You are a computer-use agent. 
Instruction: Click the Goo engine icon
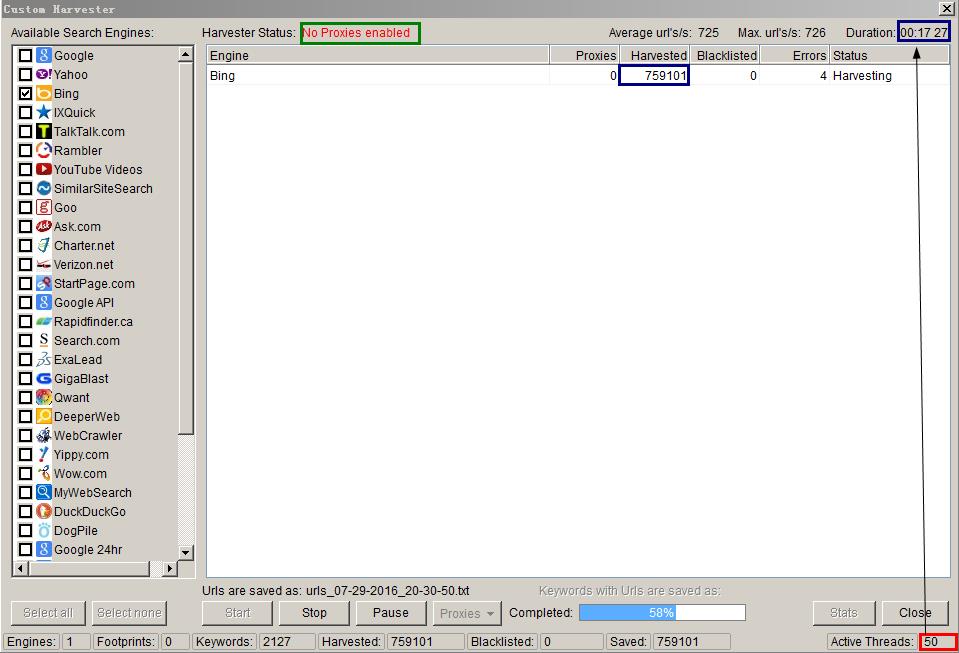pyautogui.click(x=43, y=207)
